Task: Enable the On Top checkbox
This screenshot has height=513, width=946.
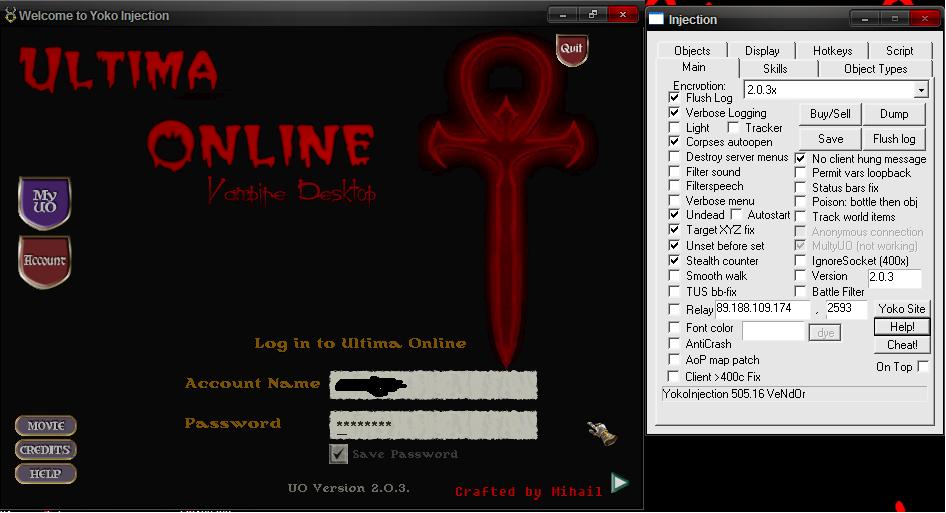Action: (922, 367)
